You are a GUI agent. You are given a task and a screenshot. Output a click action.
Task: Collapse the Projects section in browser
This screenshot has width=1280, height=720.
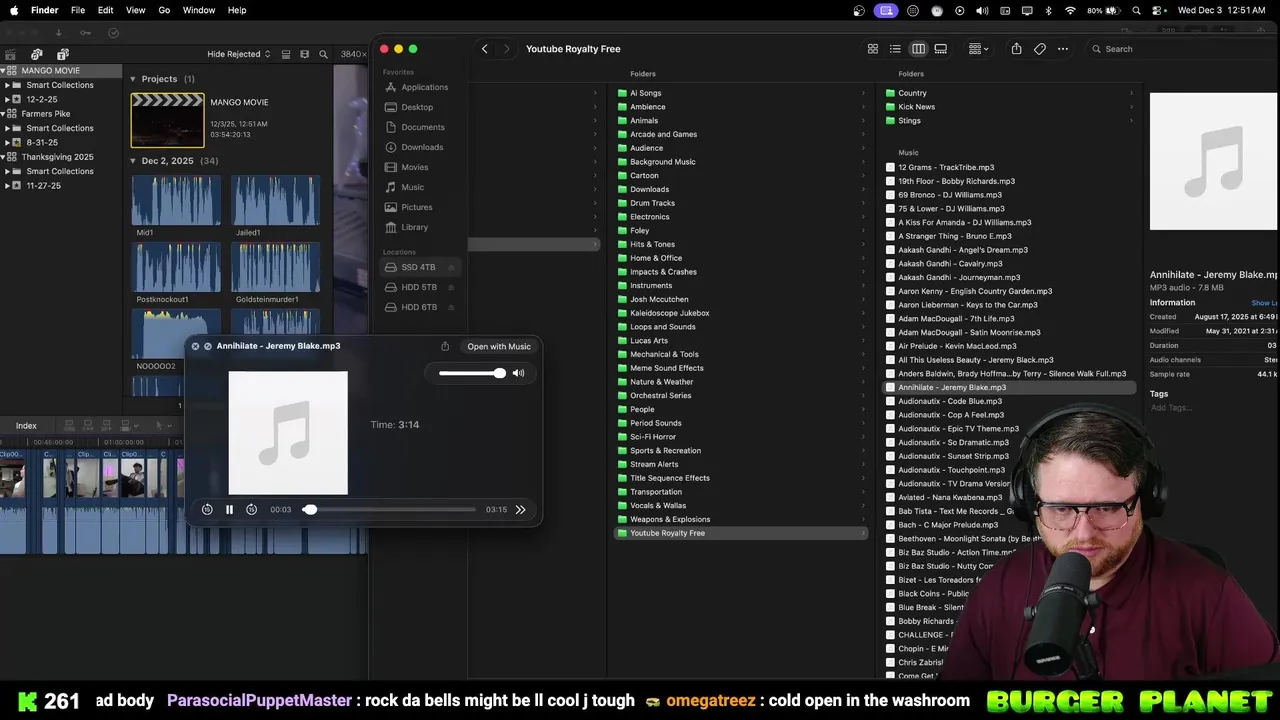[x=133, y=79]
